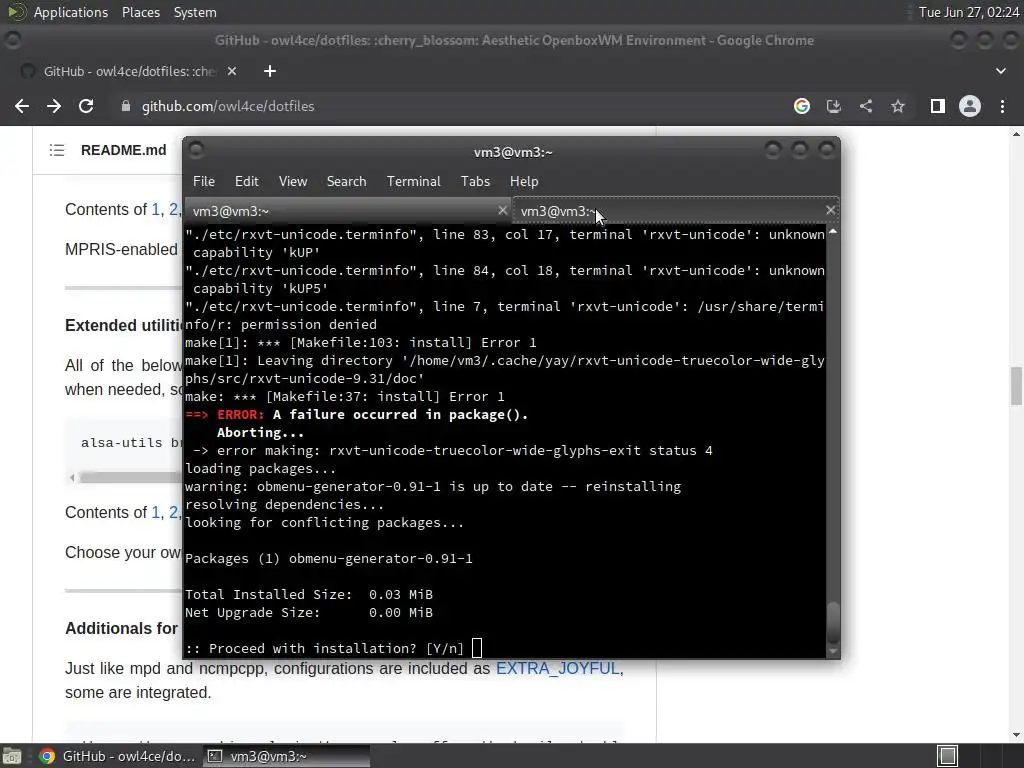Close first vm3@vm3 terminal tab
1024x768 pixels.
[502, 210]
